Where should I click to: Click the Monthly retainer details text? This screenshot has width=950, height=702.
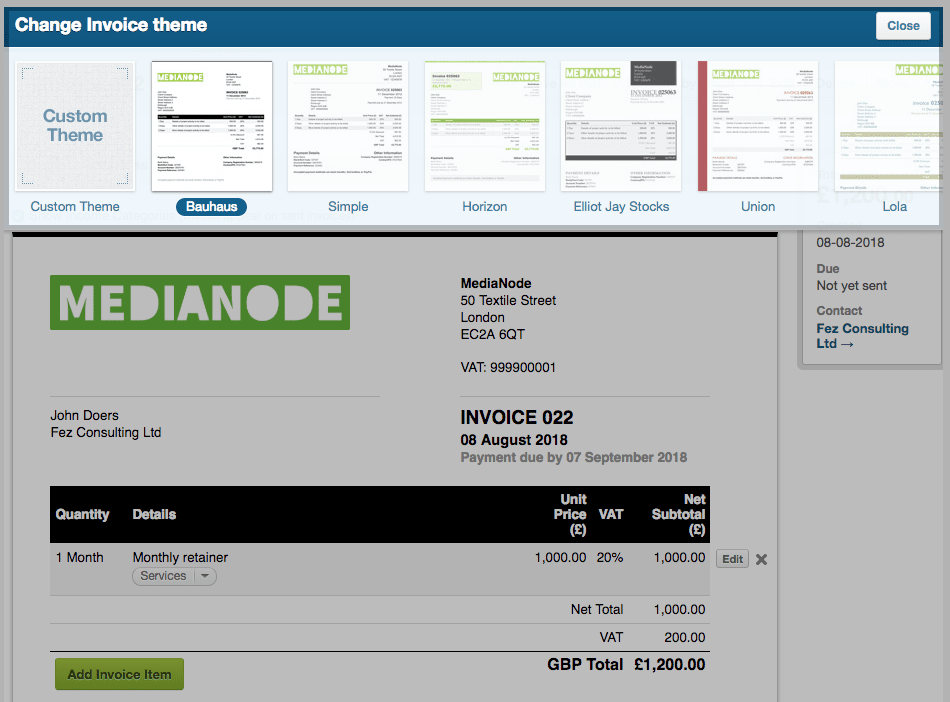[180, 557]
